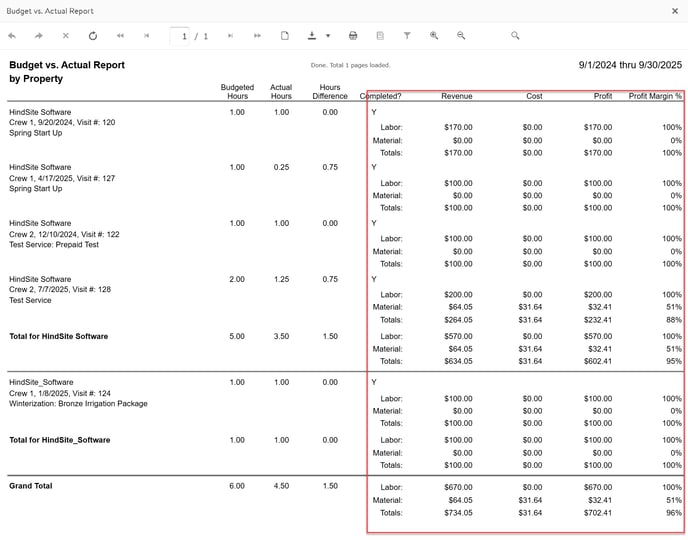Image resolution: width=688 pixels, height=540 pixels.
Task: Click the export download icon
Action: click(312, 36)
